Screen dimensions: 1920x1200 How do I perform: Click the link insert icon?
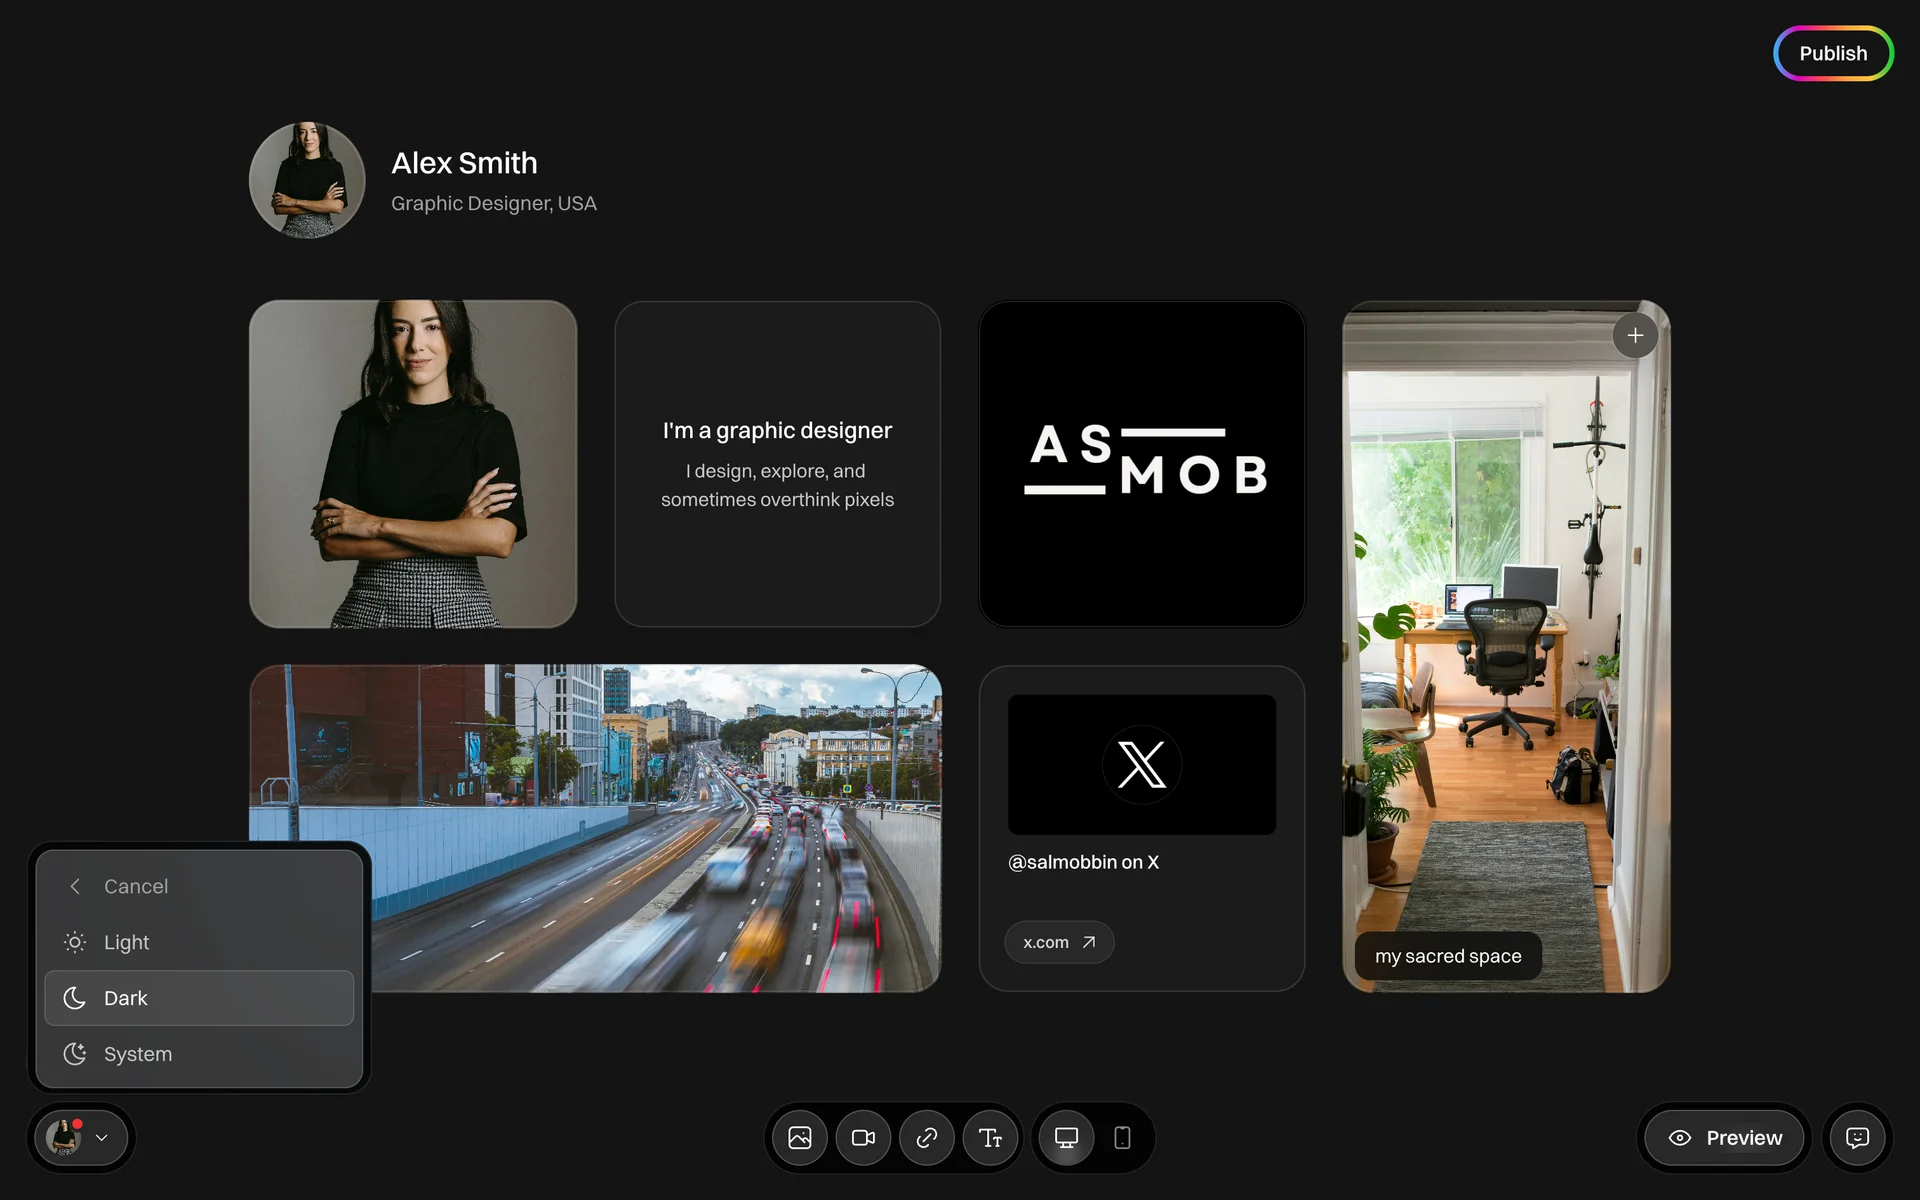(927, 1138)
